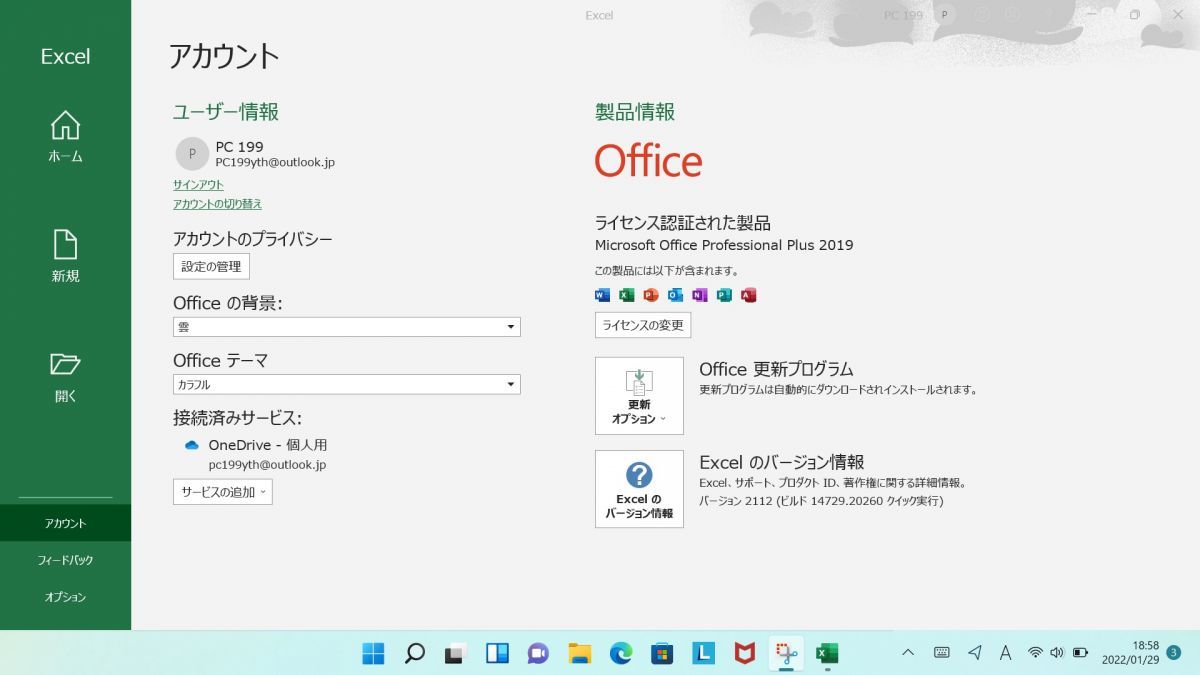Click バージョン 2112 build text
This screenshot has height=675, width=1200.
tap(821, 501)
